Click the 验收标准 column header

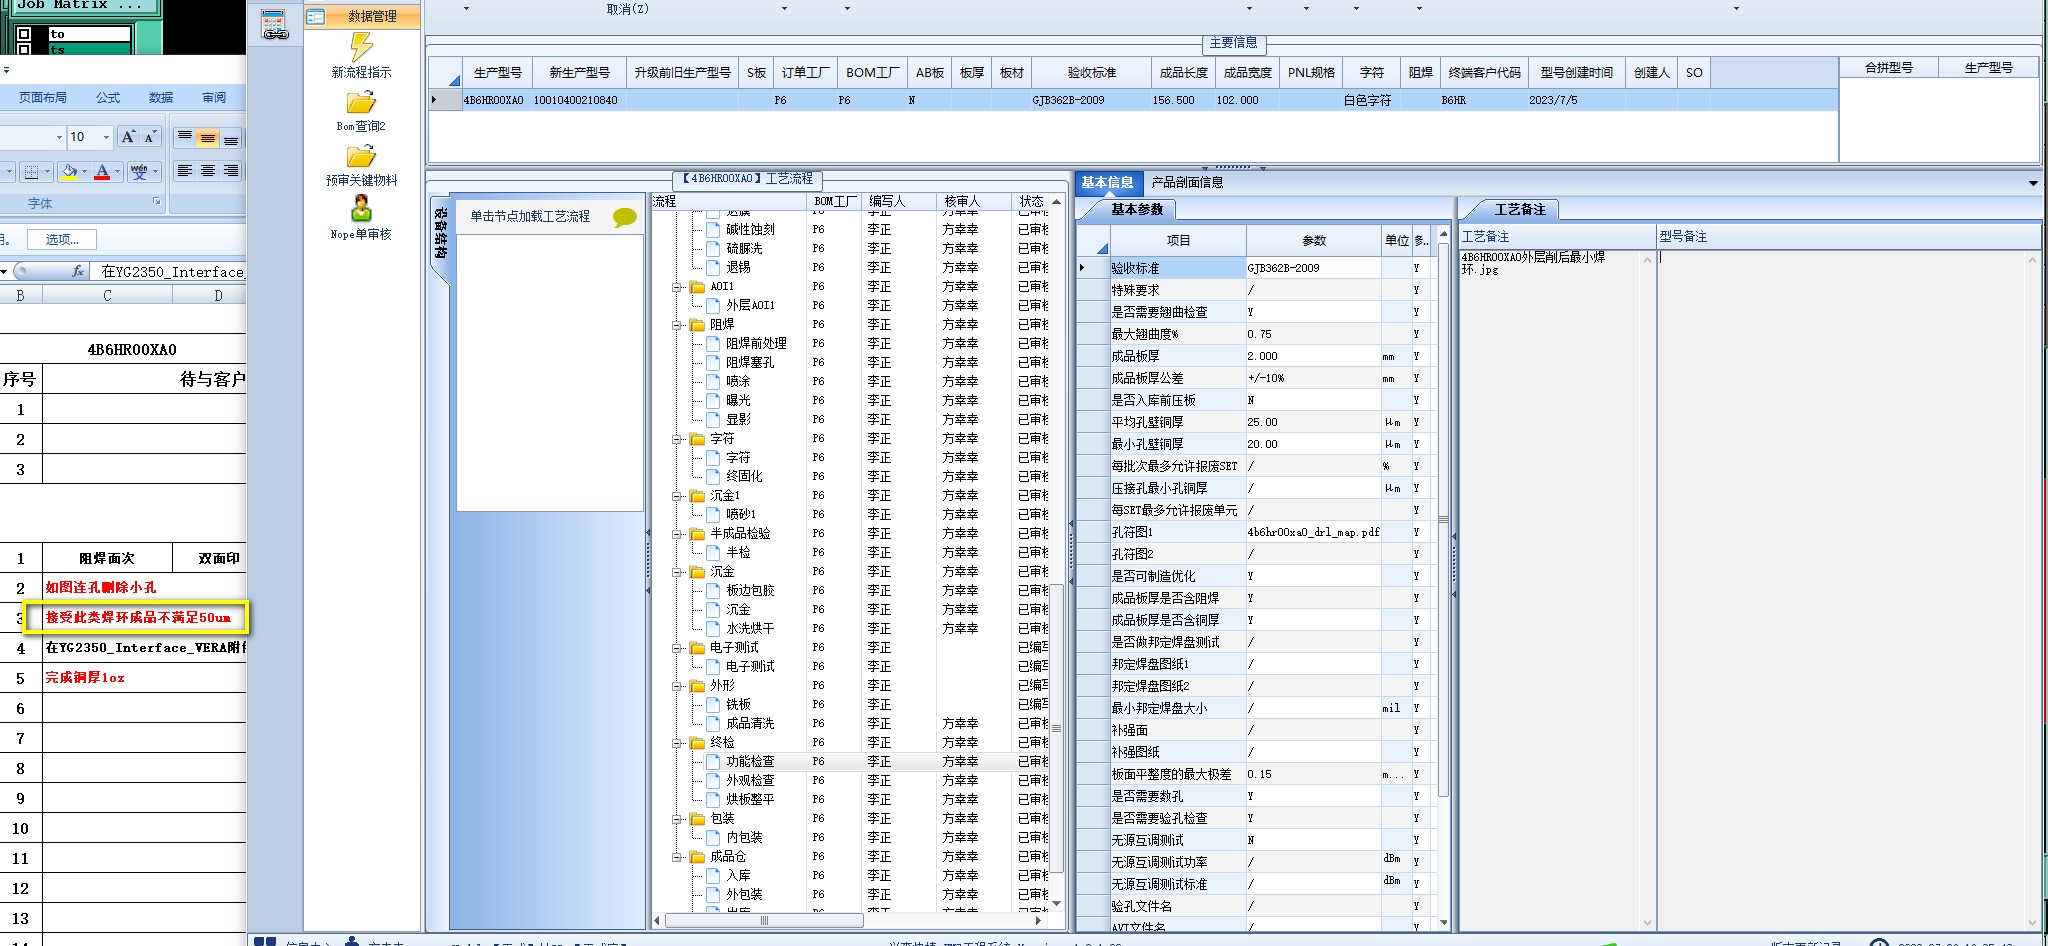coord(1091,72)
